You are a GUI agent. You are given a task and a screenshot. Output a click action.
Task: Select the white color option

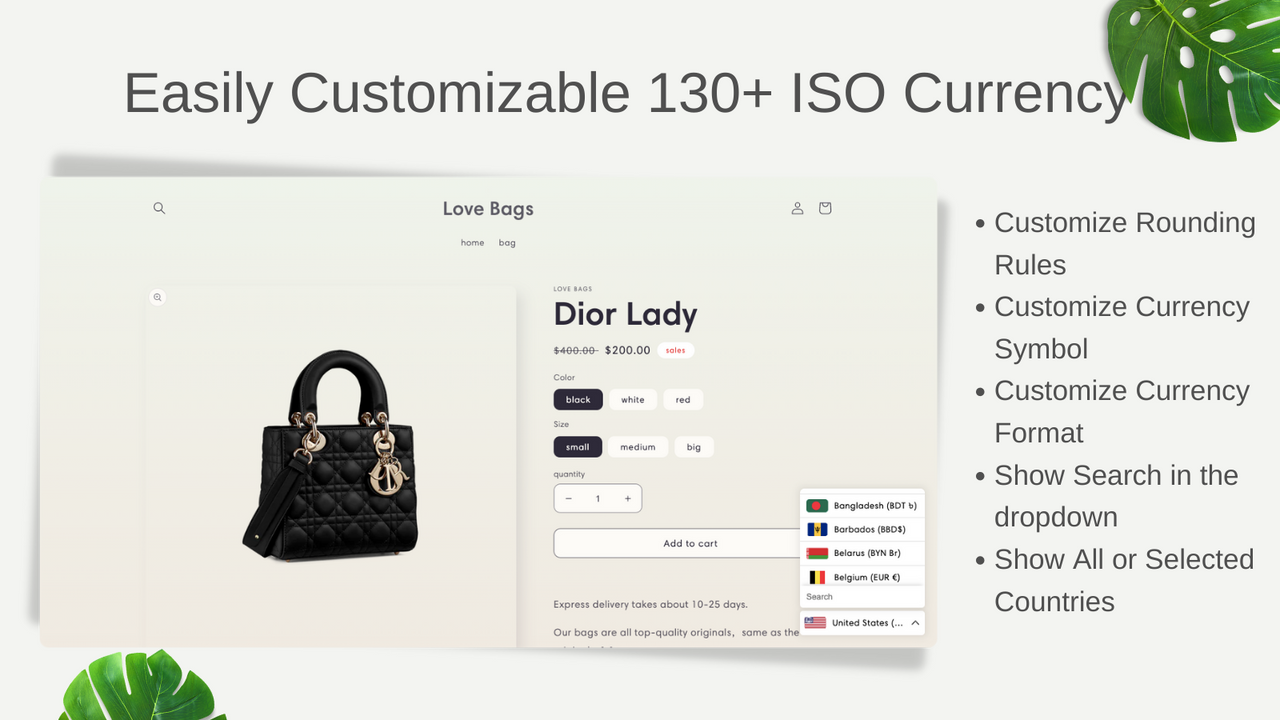[x=633, y=399]
